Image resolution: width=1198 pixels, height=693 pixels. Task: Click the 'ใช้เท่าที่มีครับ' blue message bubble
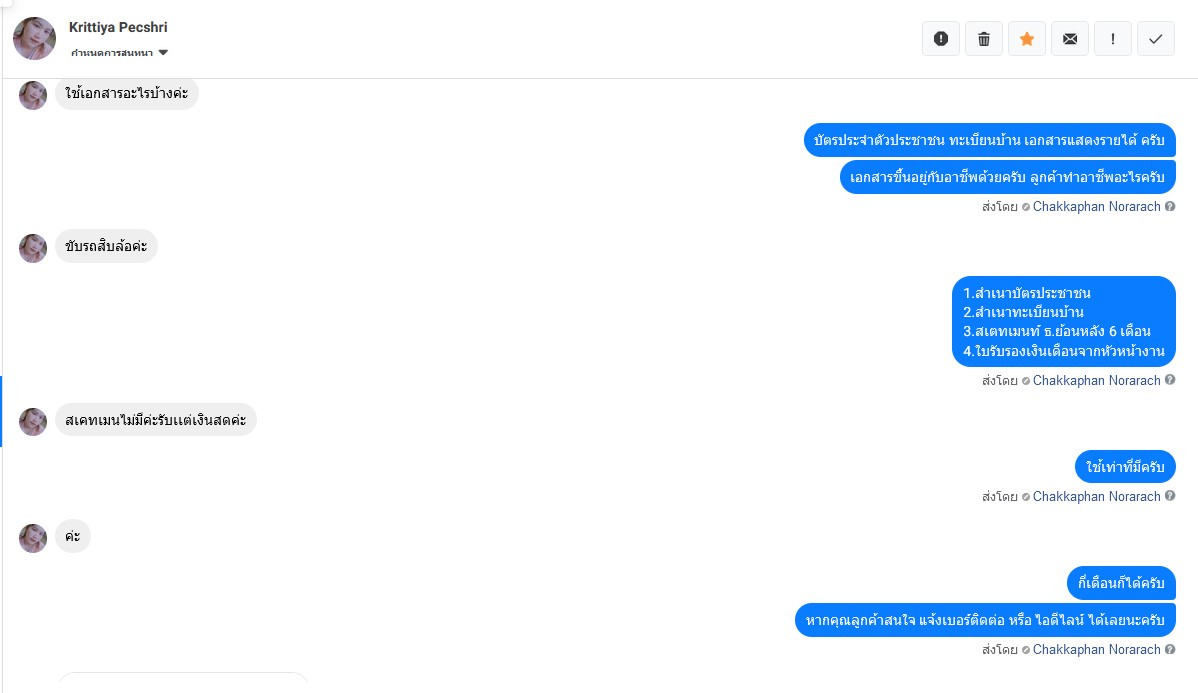(x=1125, y=467)
